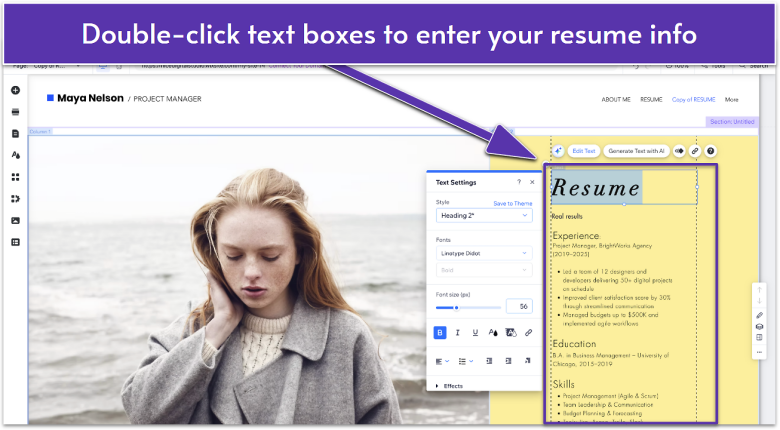Toggle Italic formatting
This screenshot has height=430, width=780.
click(457, 333)
